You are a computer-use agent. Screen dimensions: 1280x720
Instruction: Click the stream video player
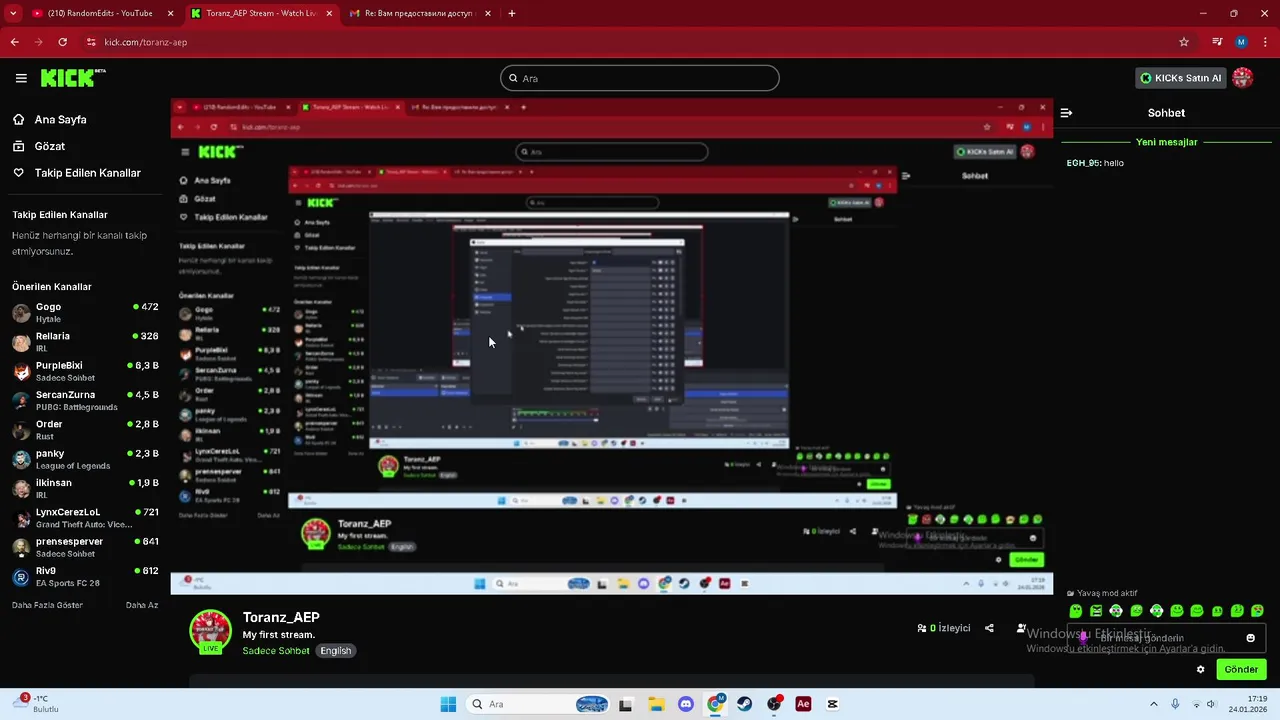[x=612, y=346]
